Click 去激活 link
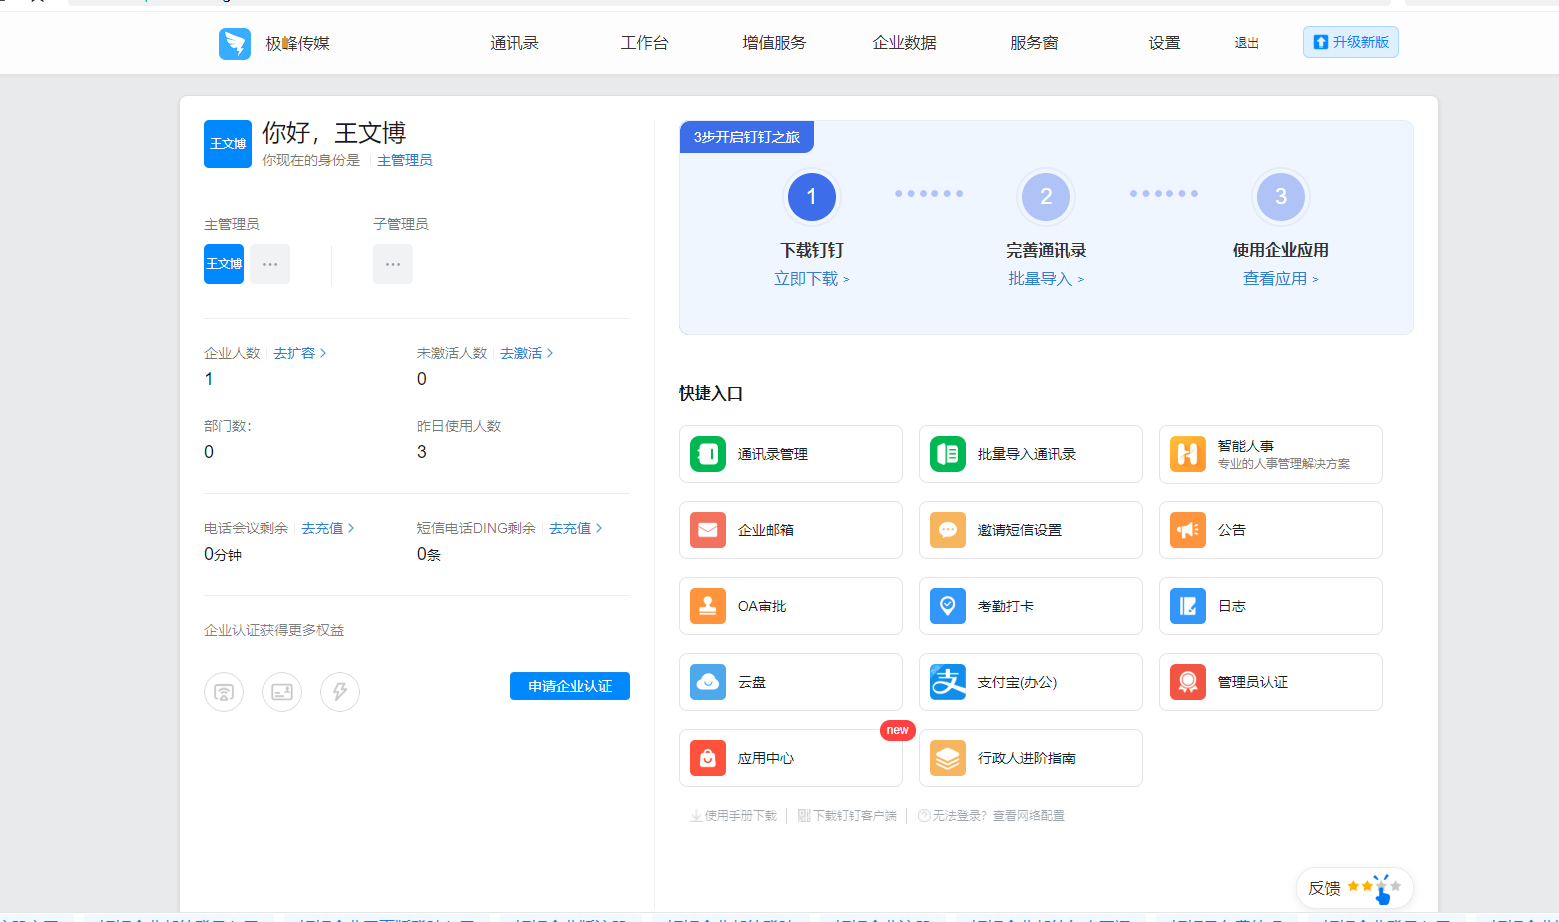The height and width of the screenshot is (922, 1559). coord(526,353)
